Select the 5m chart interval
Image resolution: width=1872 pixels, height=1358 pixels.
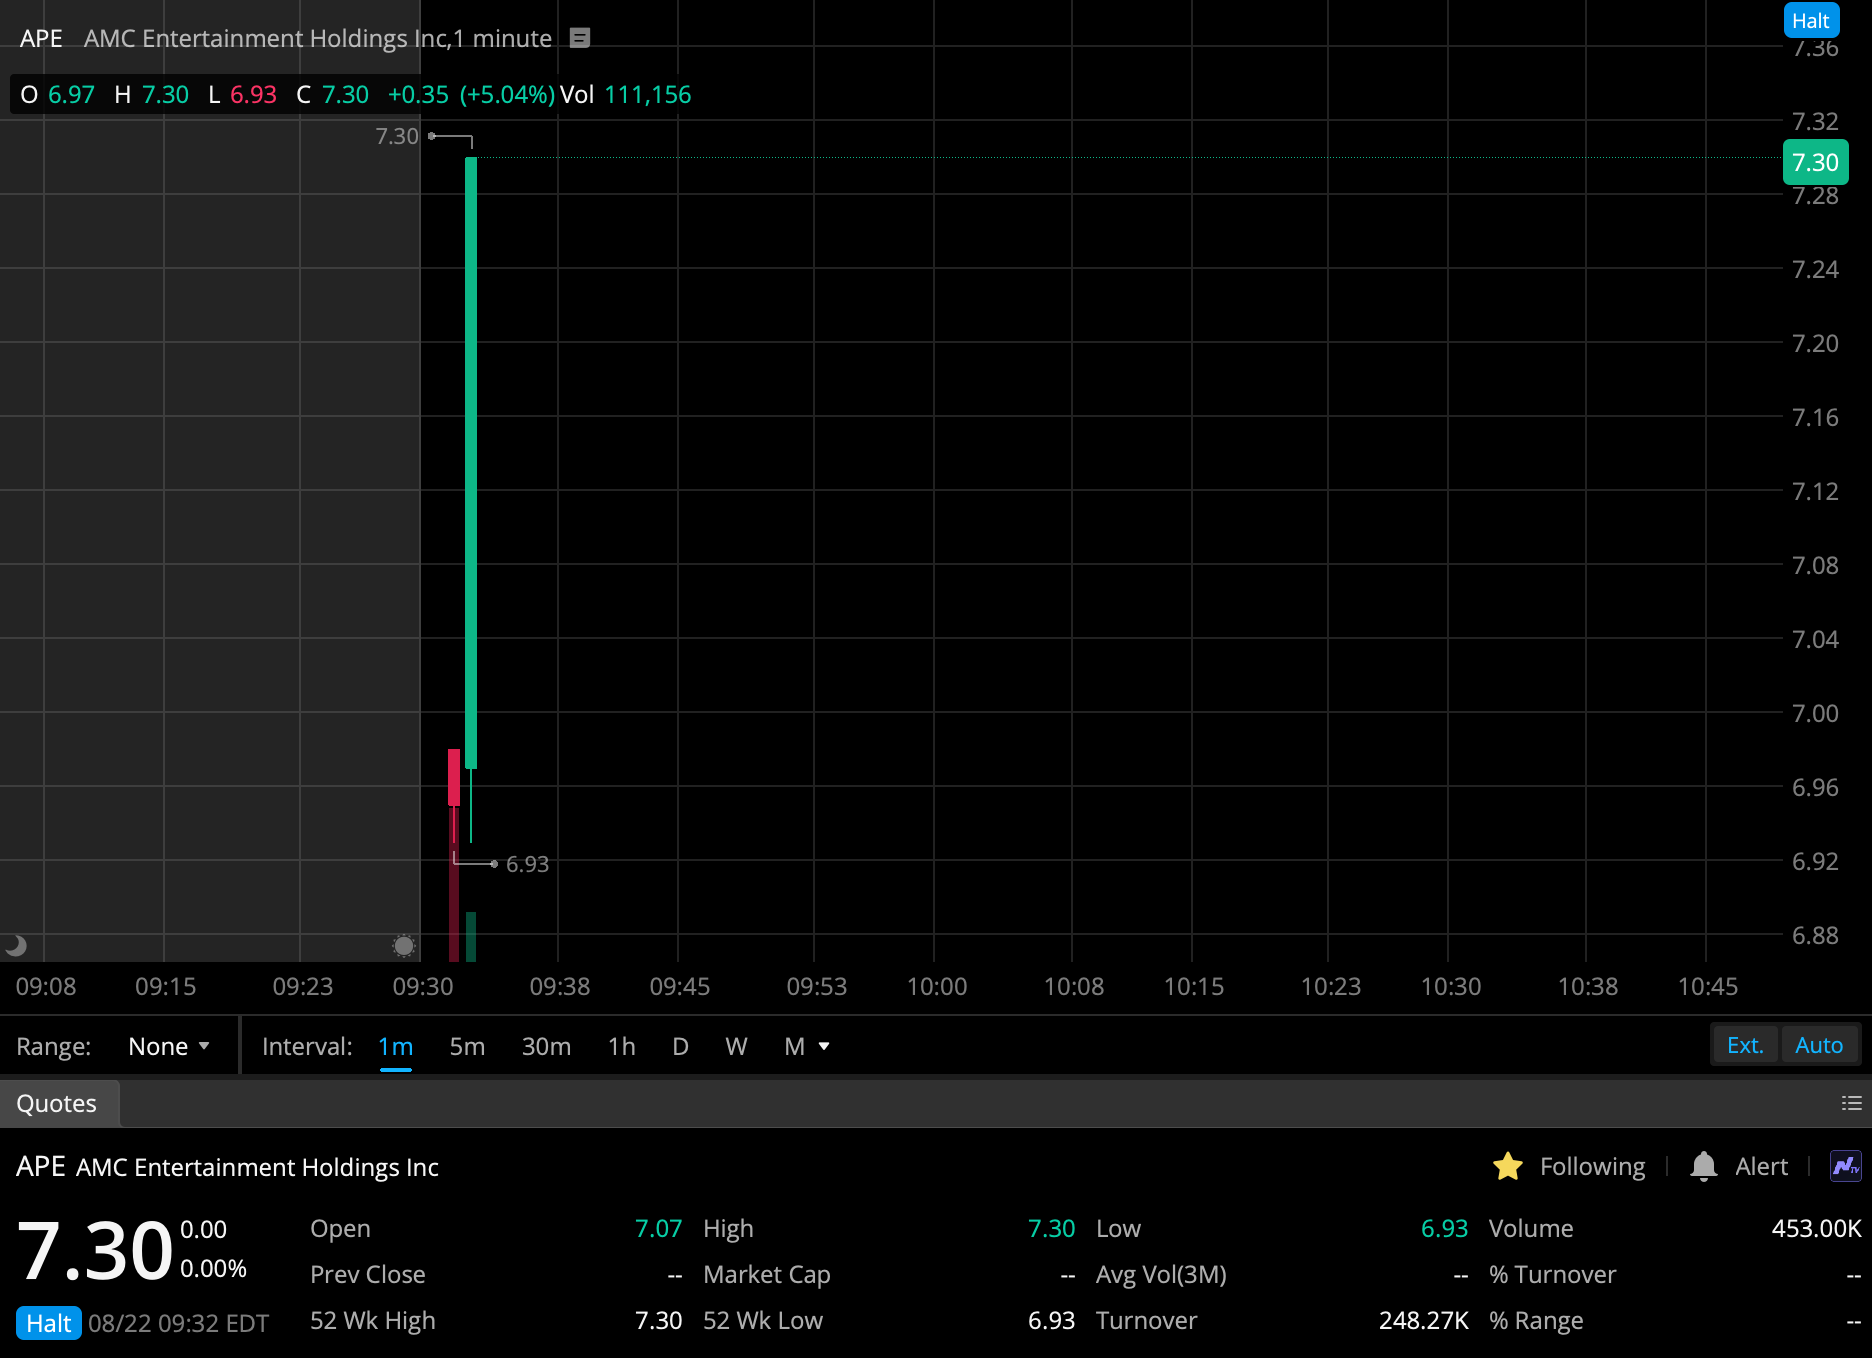click(x=466, y=1046)
